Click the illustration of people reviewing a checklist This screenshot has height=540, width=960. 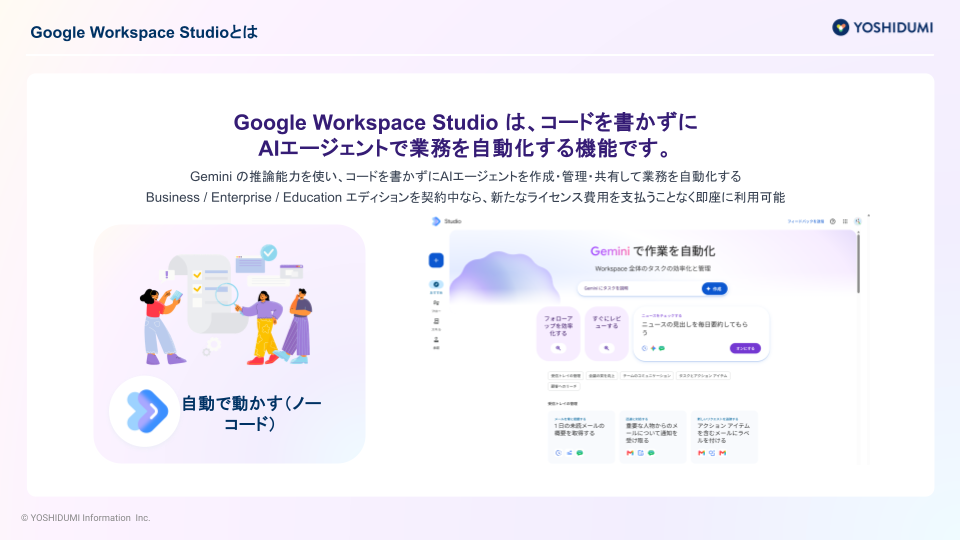[228, 304]
